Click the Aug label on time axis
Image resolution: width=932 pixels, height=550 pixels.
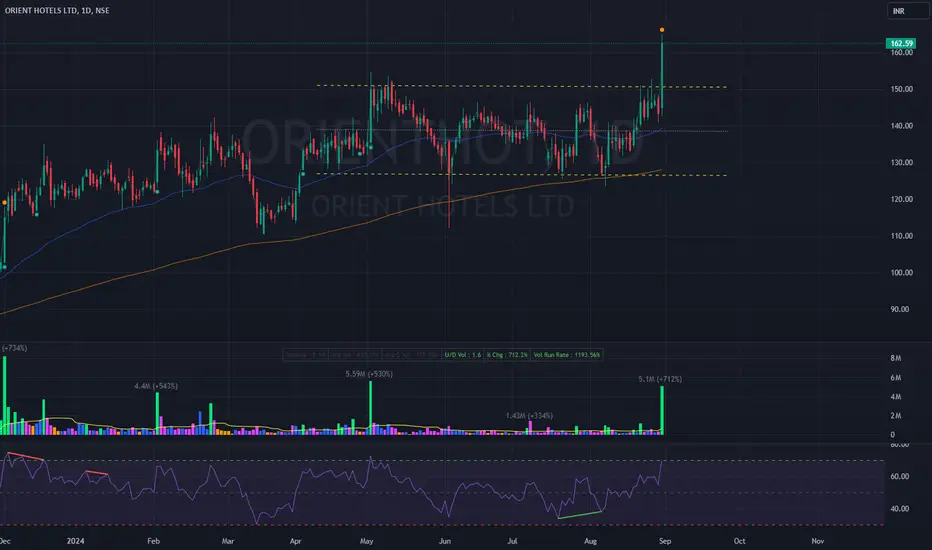(x=590, y=541)
